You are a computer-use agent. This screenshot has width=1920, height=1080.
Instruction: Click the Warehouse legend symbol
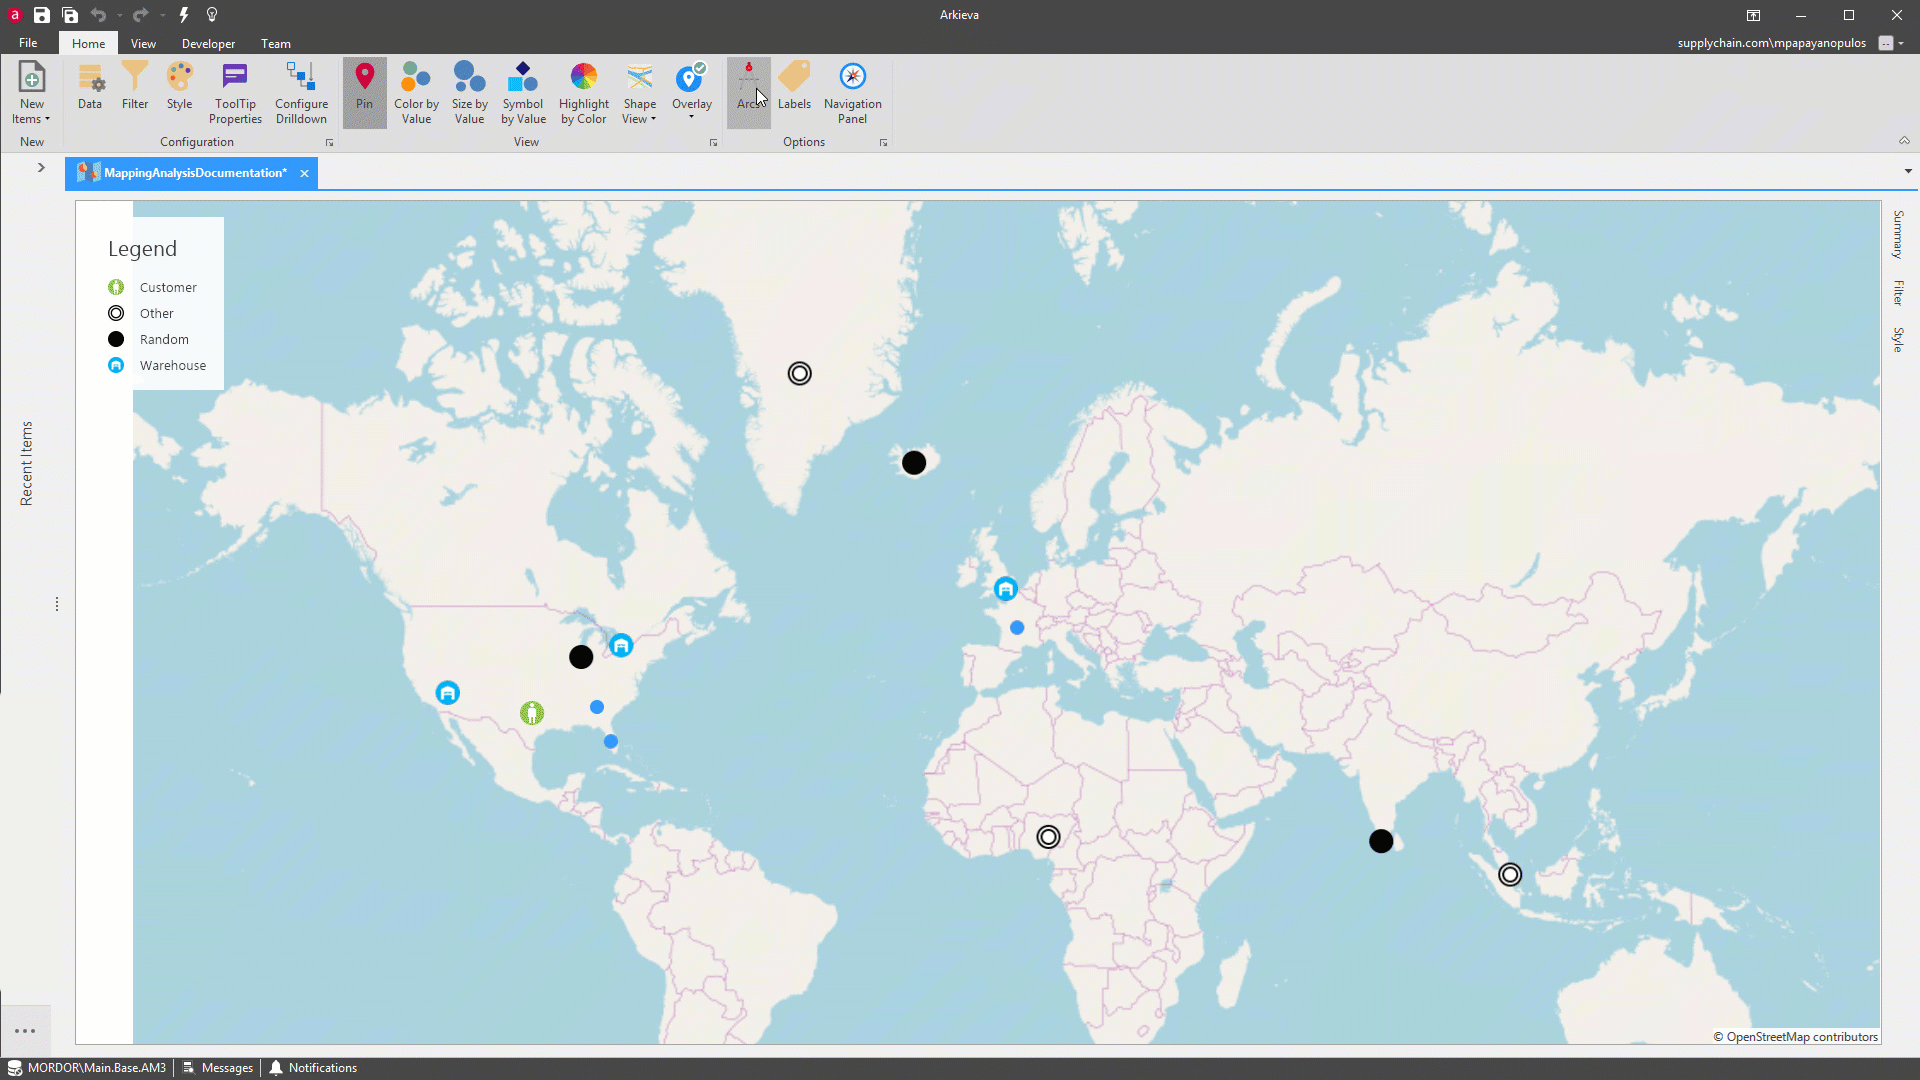click(x=116, y=365)
